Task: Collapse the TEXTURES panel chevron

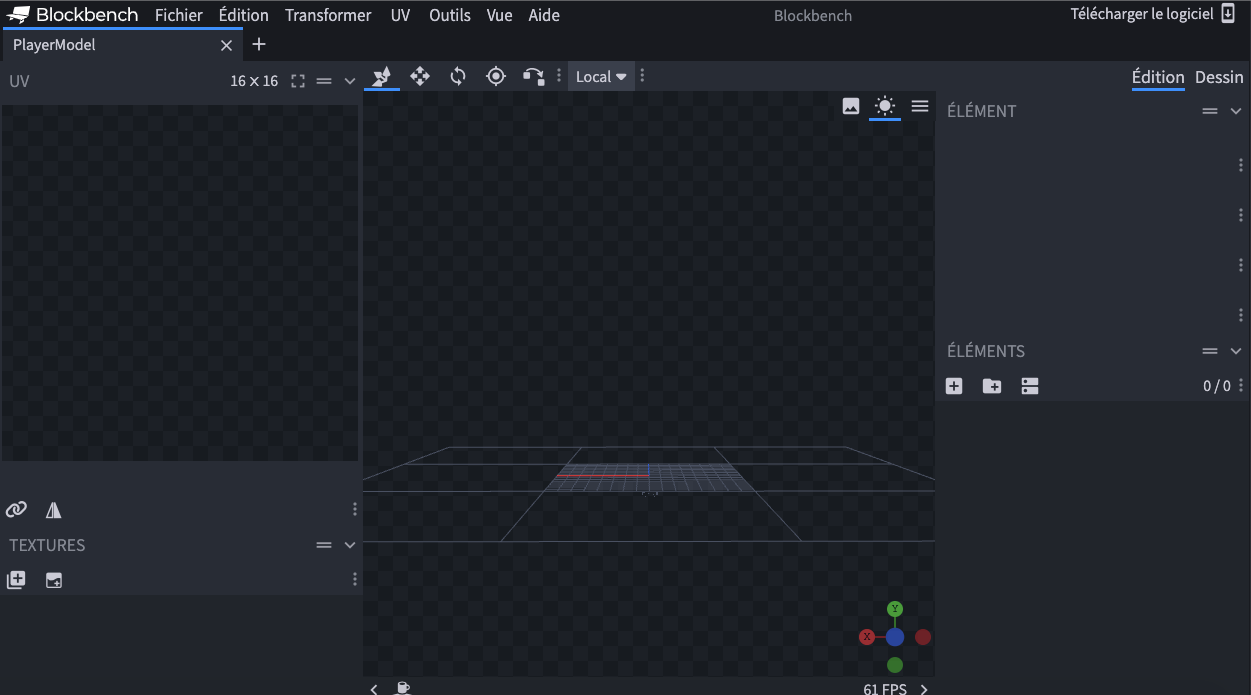Action: point(350,545)
